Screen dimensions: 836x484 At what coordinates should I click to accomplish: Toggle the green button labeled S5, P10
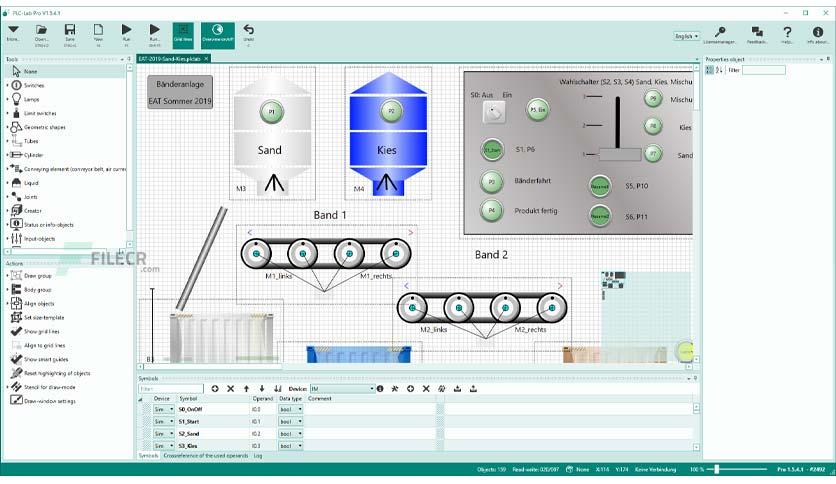[x=600, y=187]
